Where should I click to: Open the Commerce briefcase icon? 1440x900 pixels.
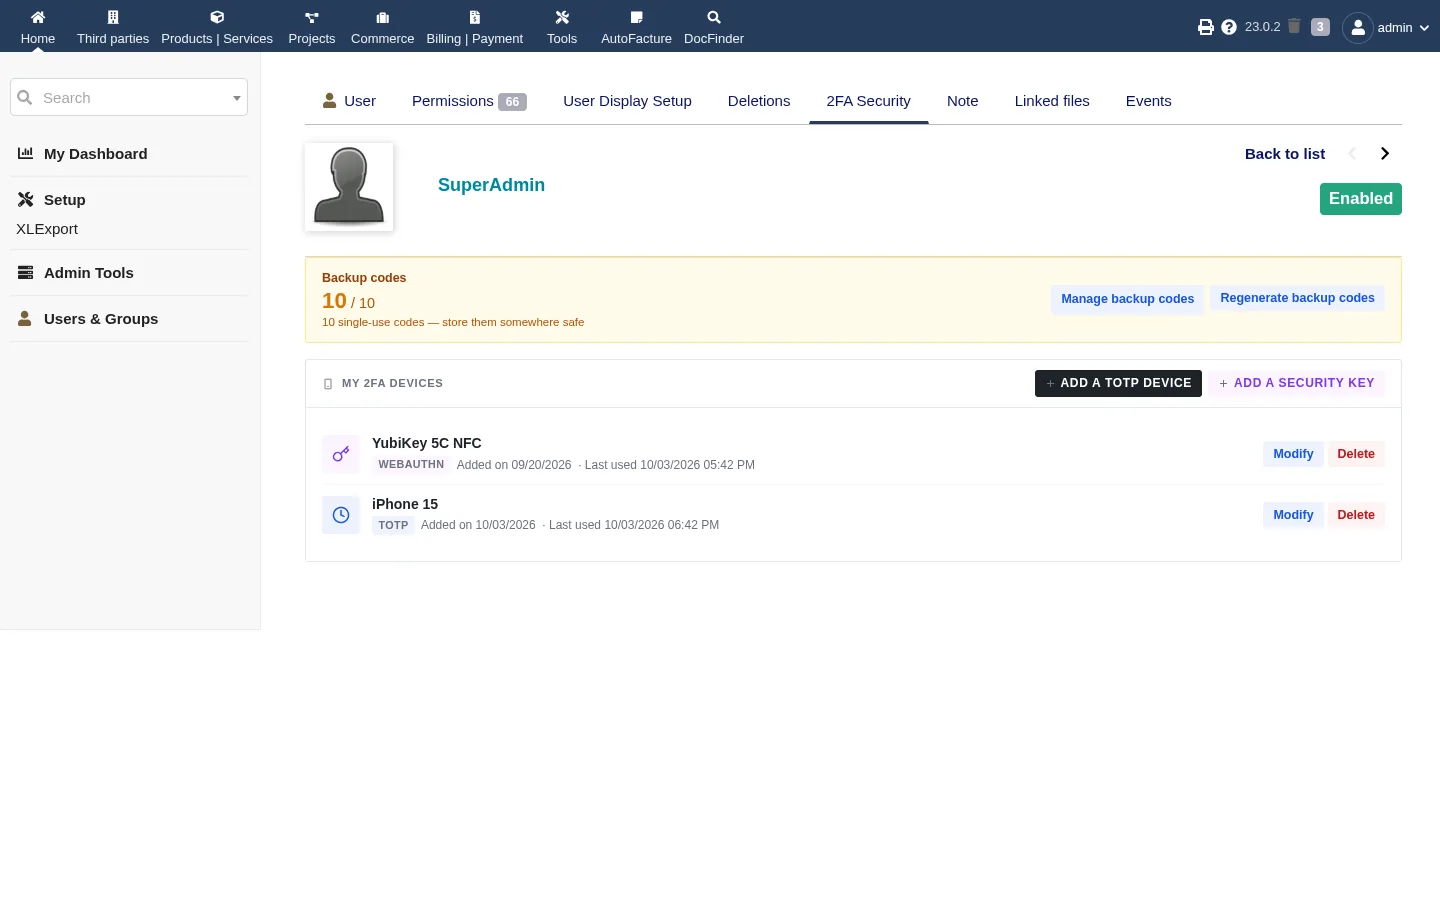point(383,17)
